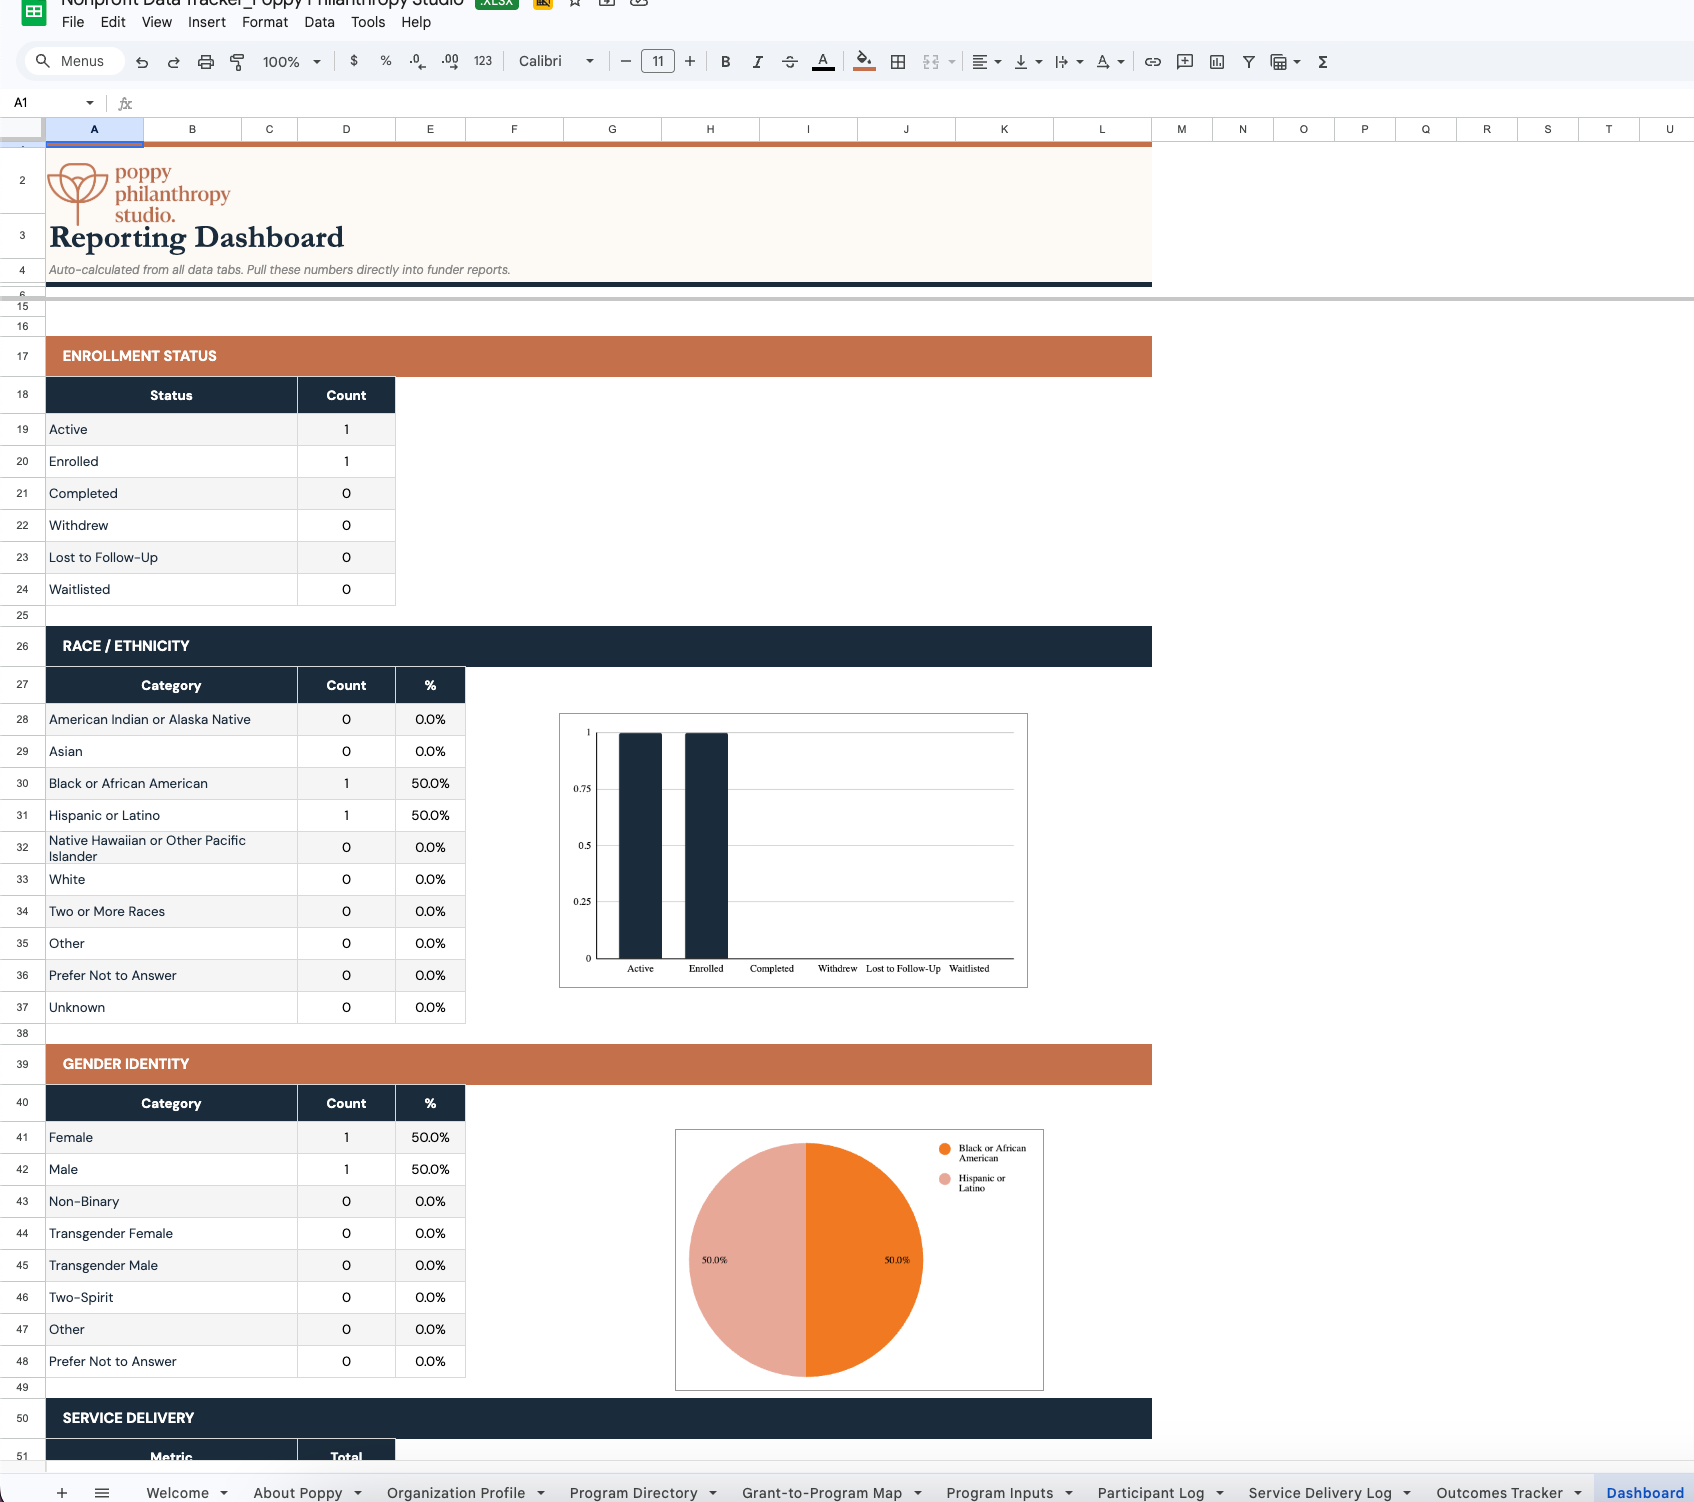Screen dimensions: 1694x1502
Task: Format as percent with percent icon
Action: [386, 61]
